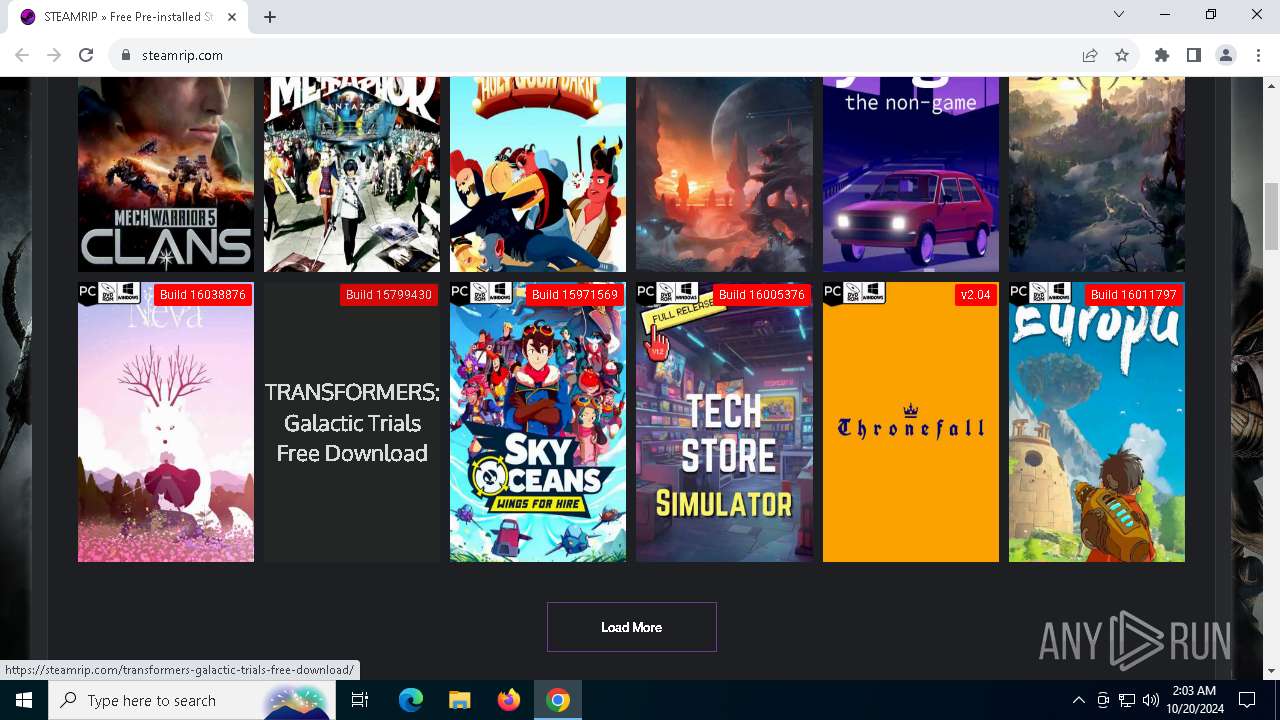Open Transformers Galactic Trials Free Download

tap(352, 423)
